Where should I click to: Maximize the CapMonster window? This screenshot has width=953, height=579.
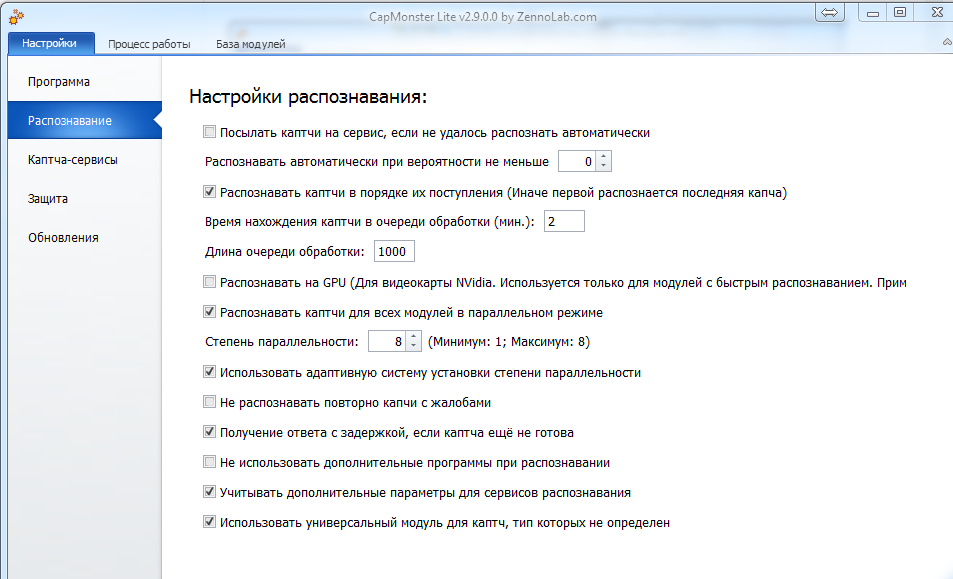pos(900,13)
